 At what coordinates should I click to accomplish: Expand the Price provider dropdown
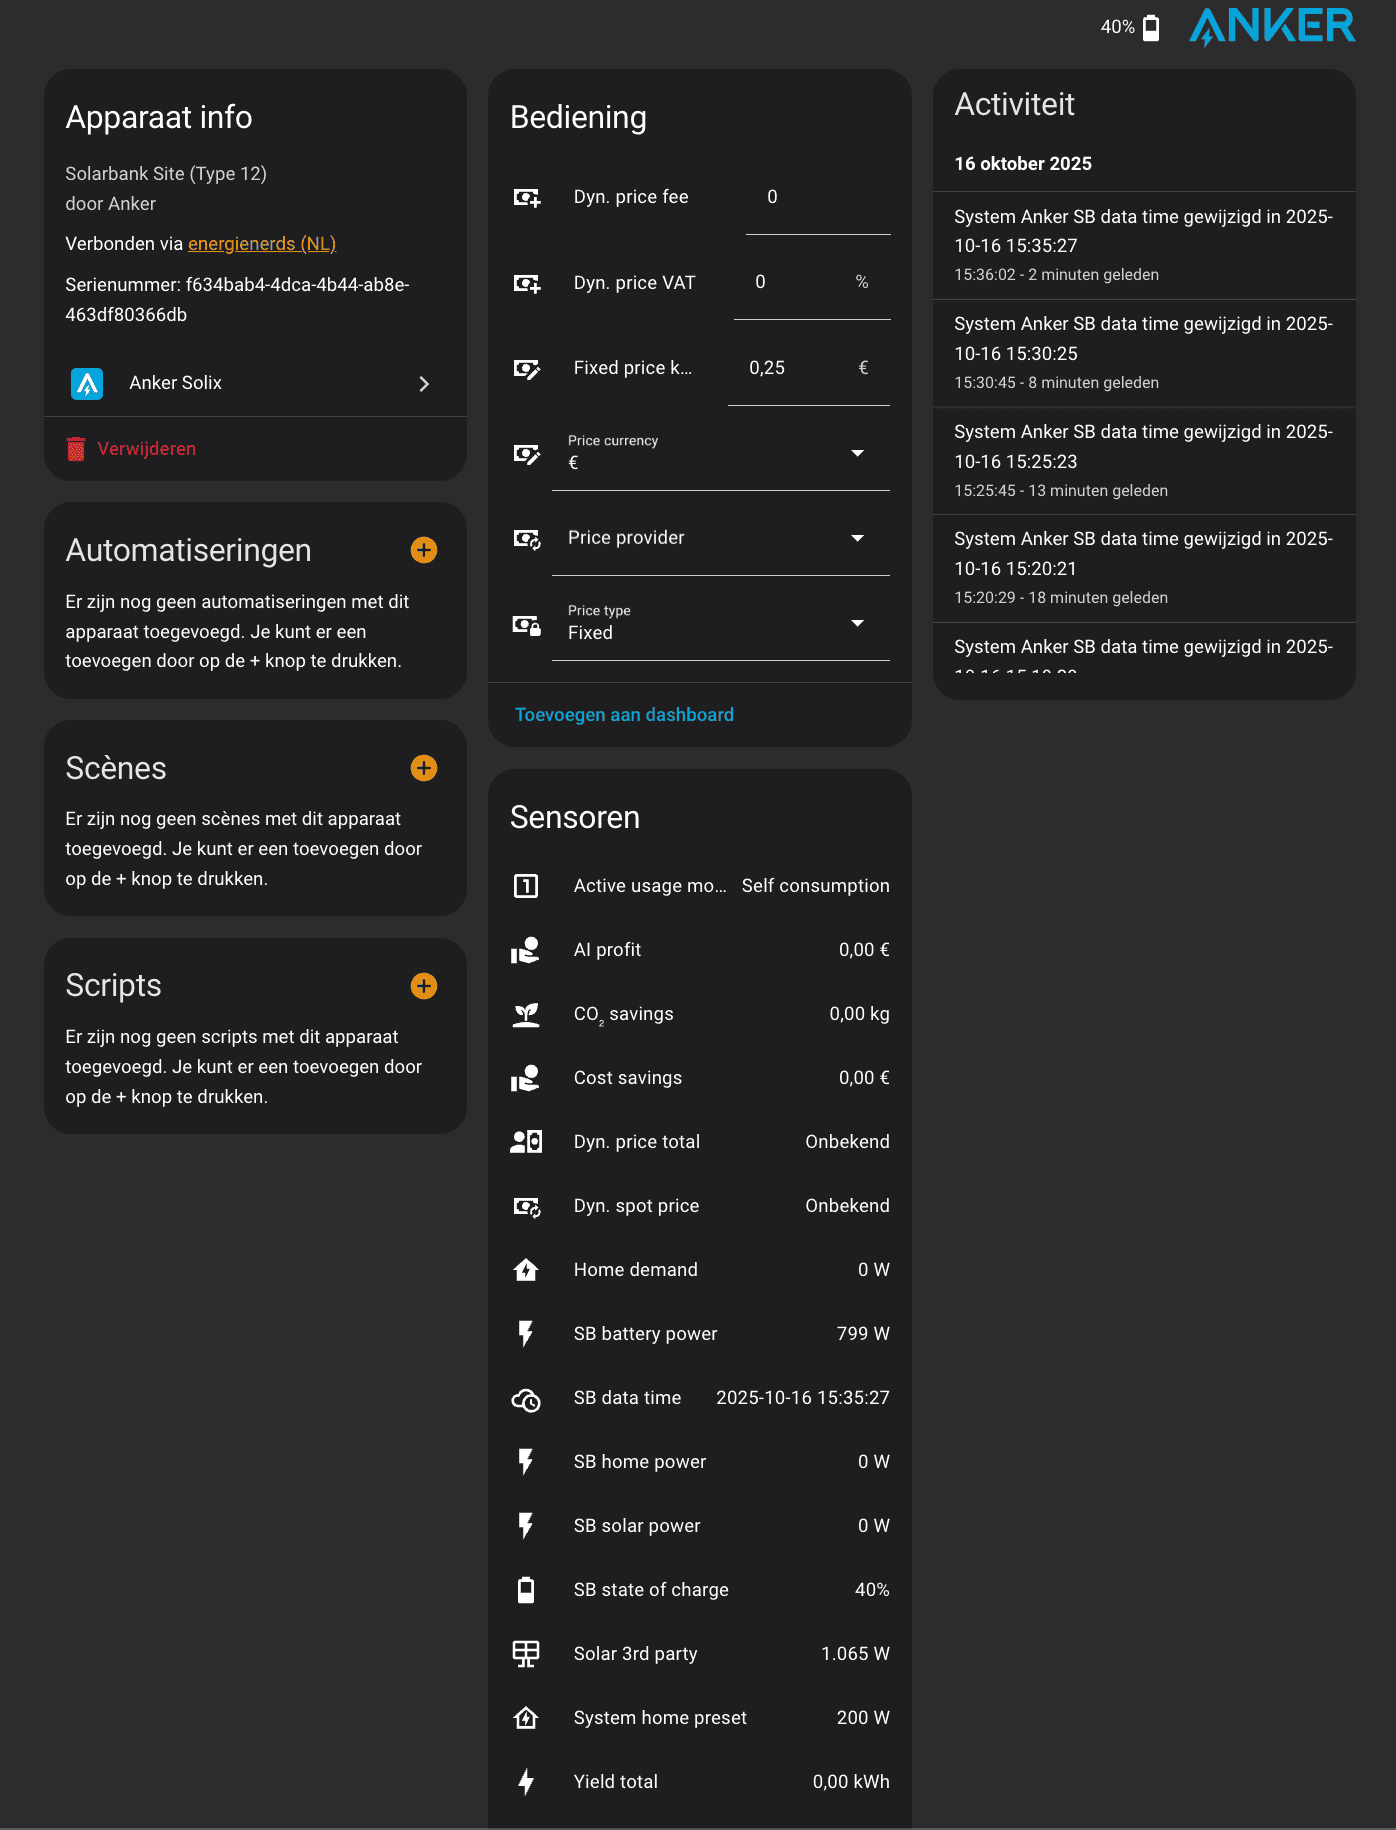coord(720,538)
